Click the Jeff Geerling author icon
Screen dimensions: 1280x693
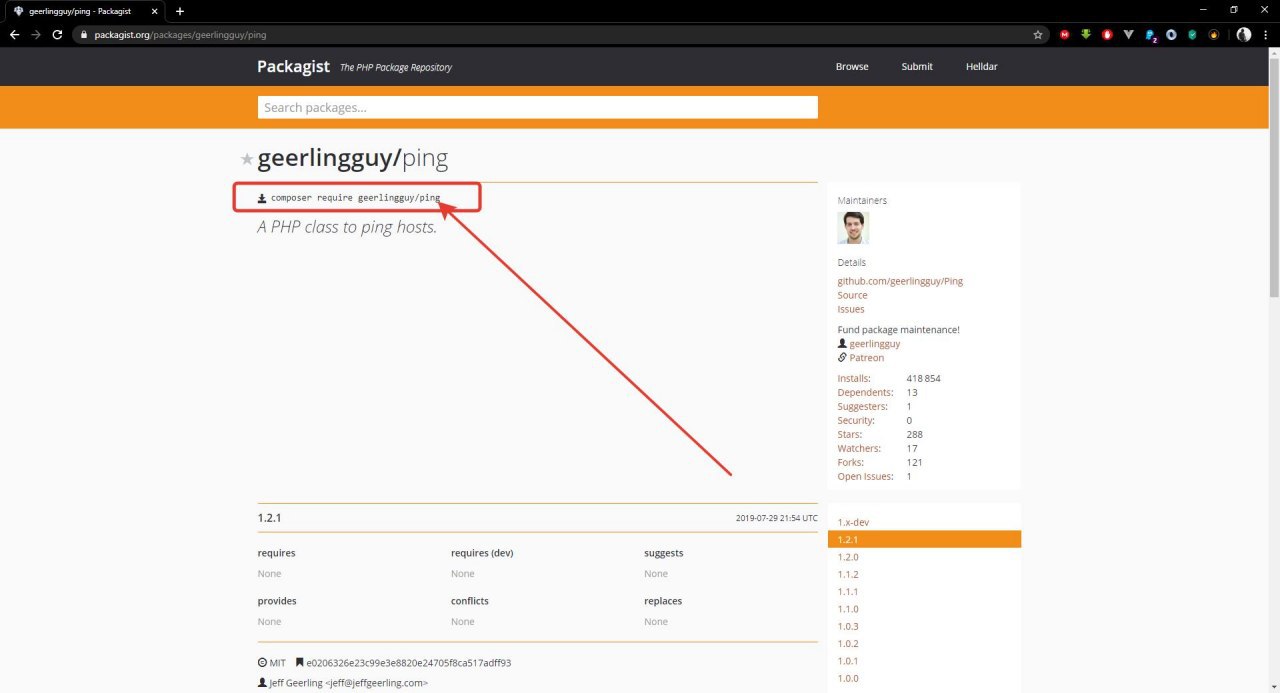coord(262,683)
